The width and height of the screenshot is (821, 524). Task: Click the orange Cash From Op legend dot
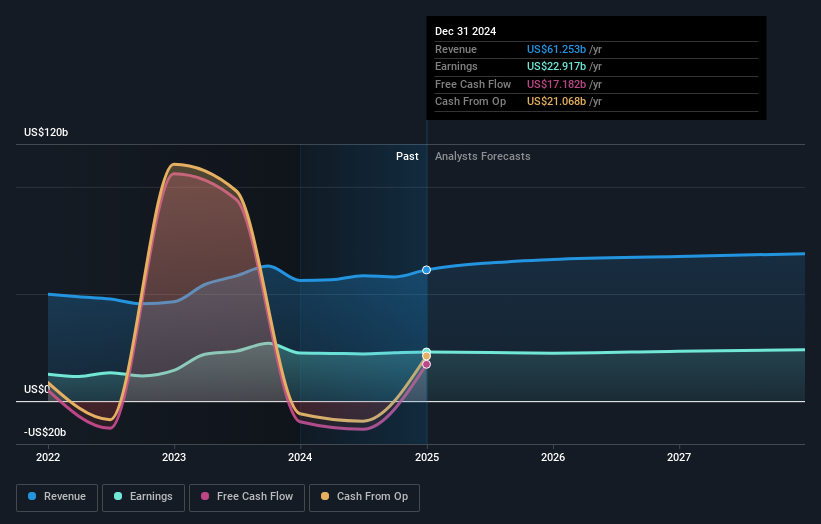tap(325, 496)
